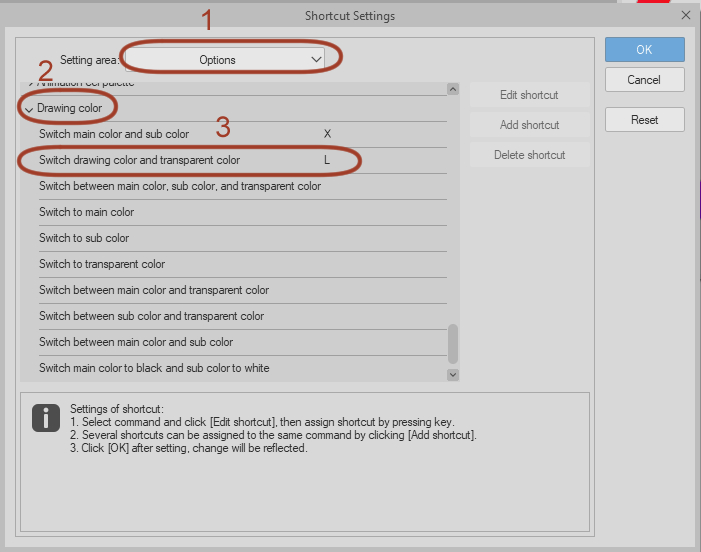Image resolution: width=701 pixels, height=552 pixels.
Task: Click the Delete shortcut button
Action: [x=529, y=155]
